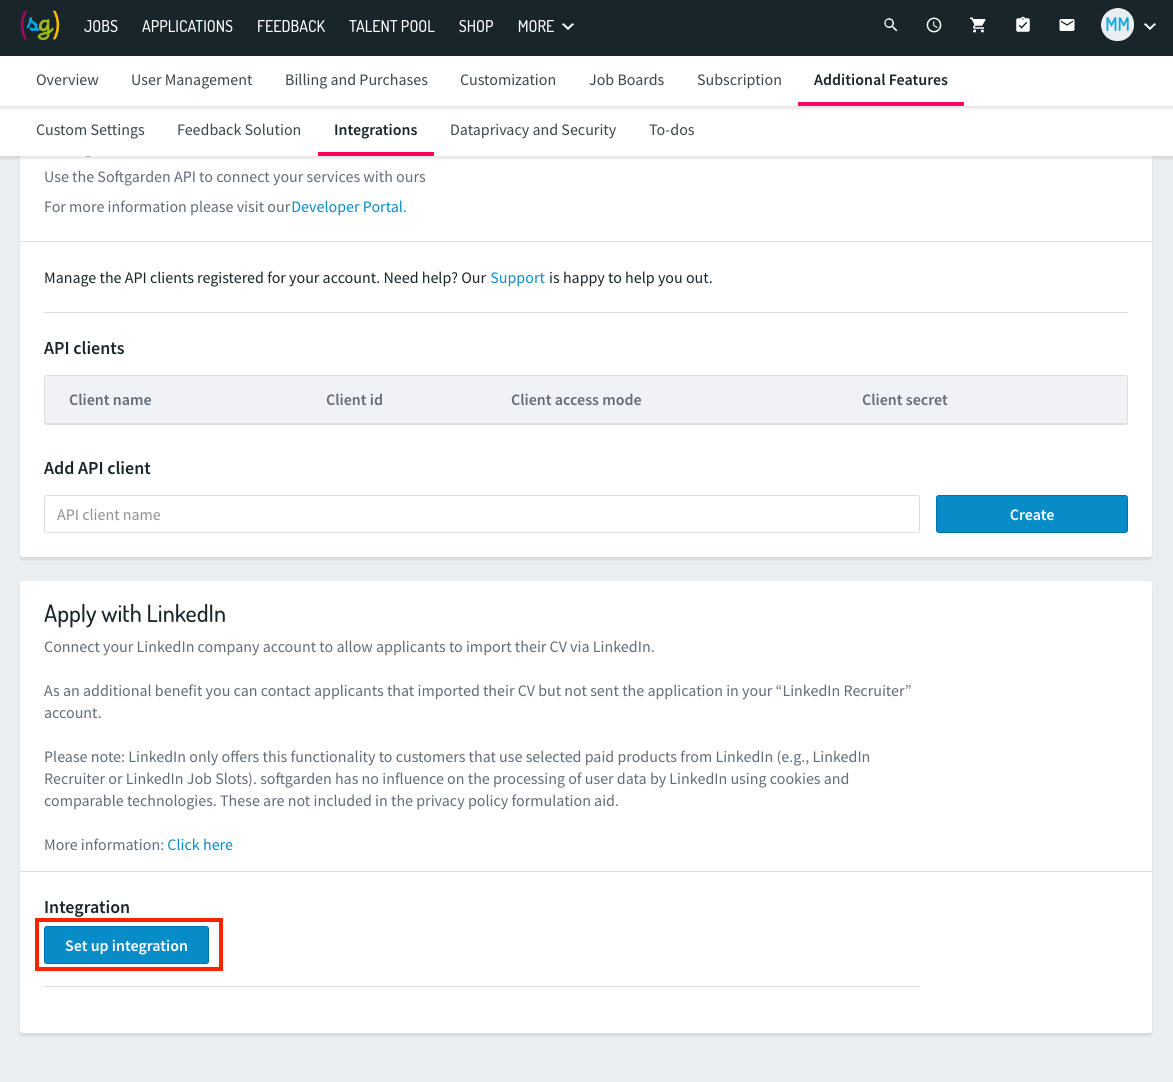This screenshot has height=1082, width=1173.
Task: Open the Subscription tab
Action: coord(739,80)
